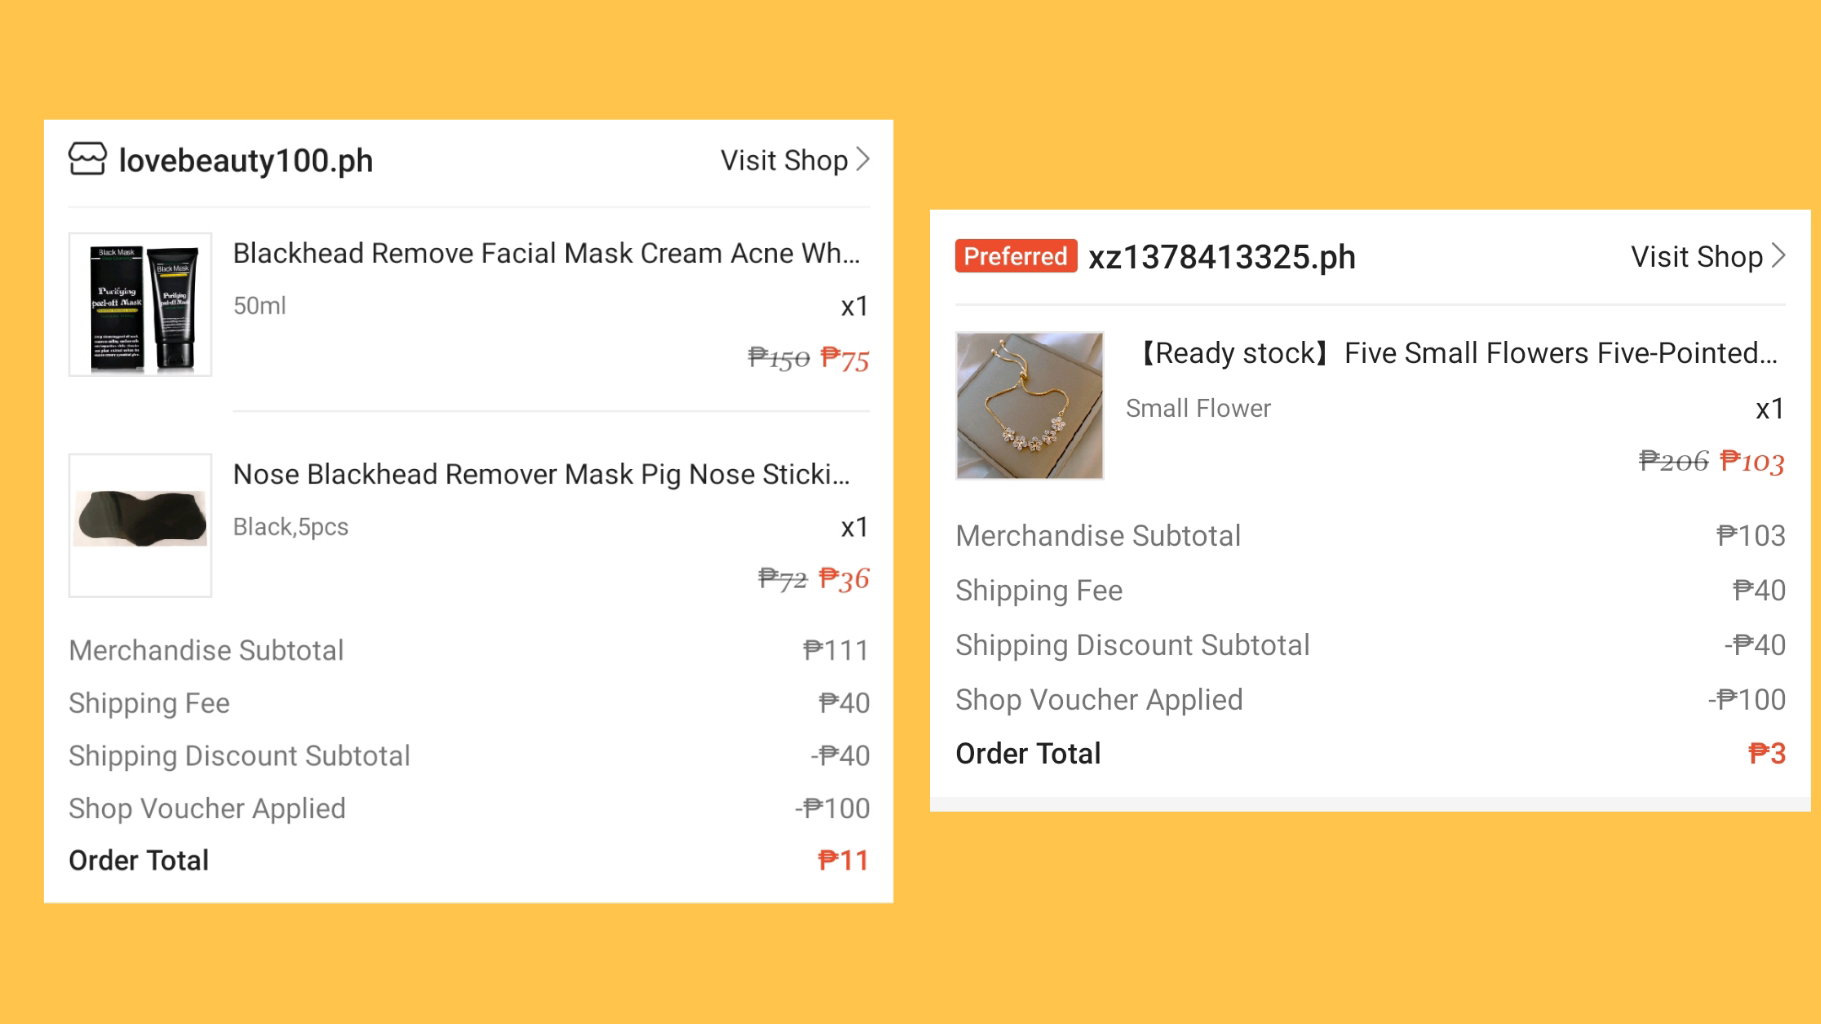Open the Five Small Flowers bracelet title
The width and height of the screenshot is (1821, 1024).
point(1455,353)
